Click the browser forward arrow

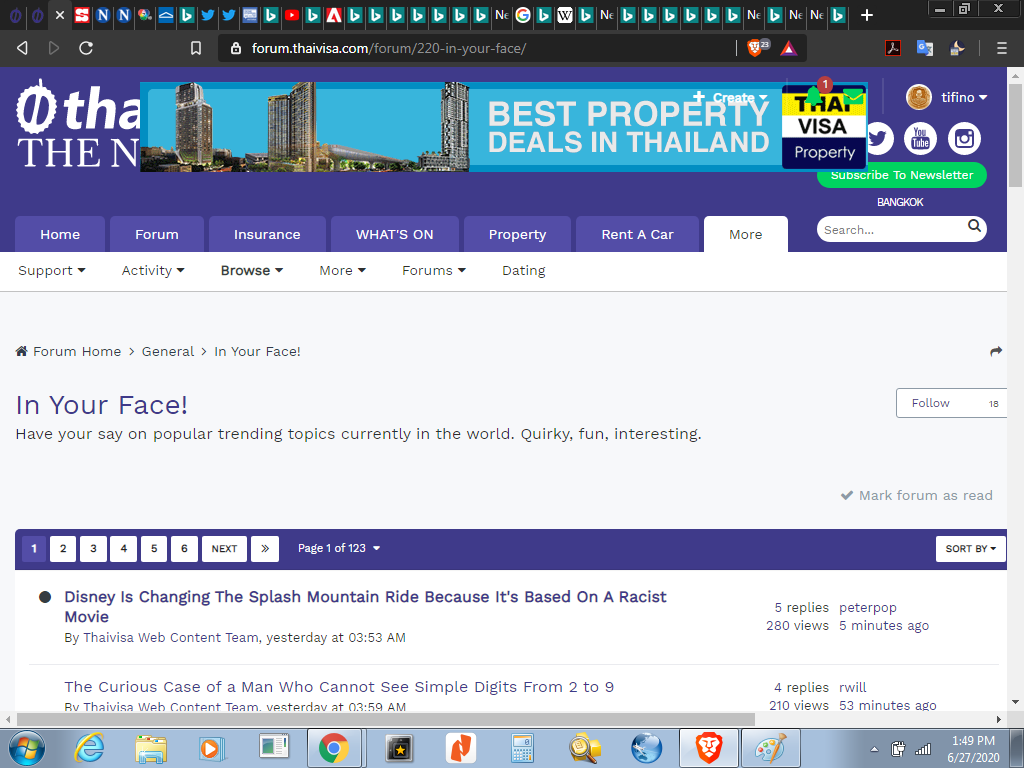point(54,48)
